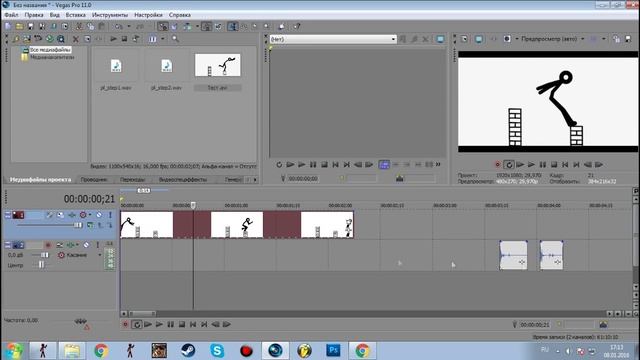Image resolution: width=640 pixels, height=360 pixels.
Task: Toggle preview on external monitor in the preview window
Action: (479, 39)
